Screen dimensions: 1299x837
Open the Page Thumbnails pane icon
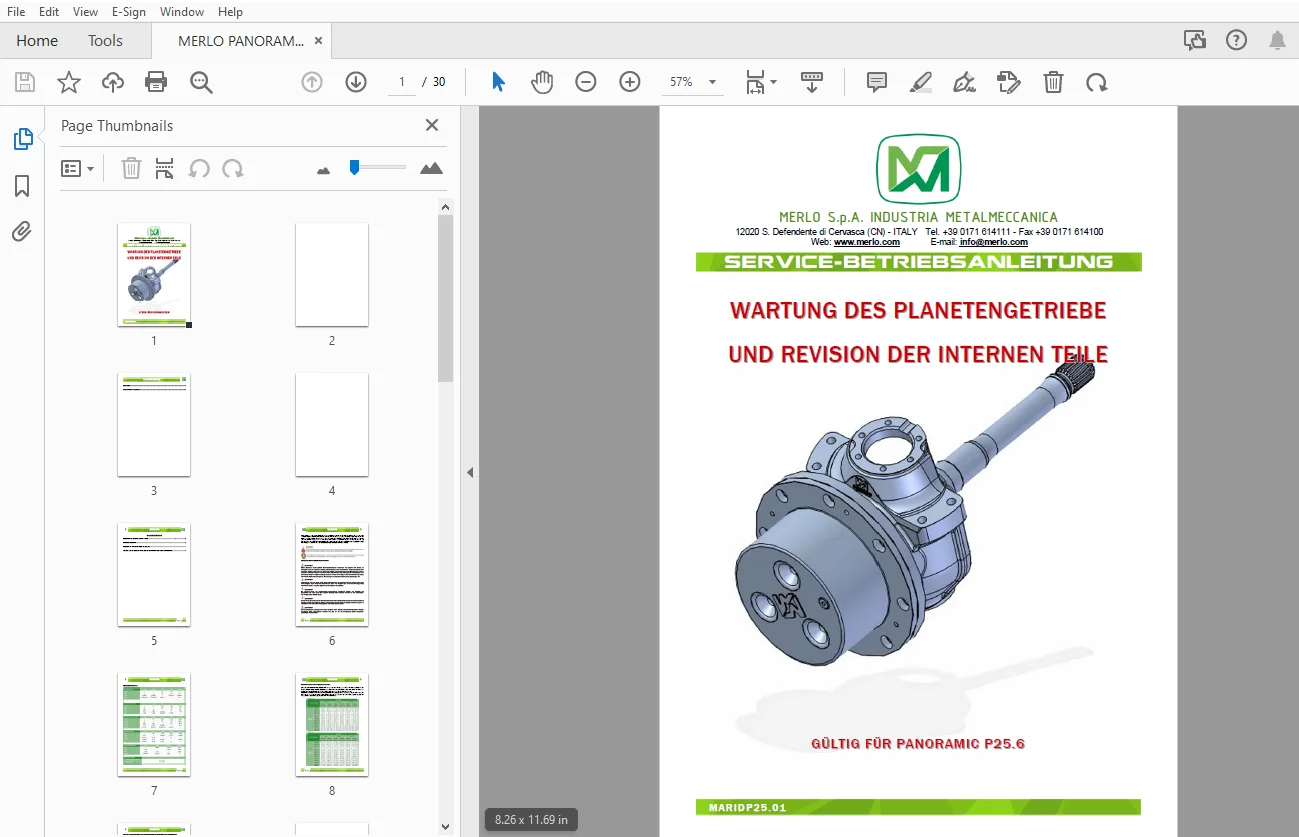pos(22,139)
